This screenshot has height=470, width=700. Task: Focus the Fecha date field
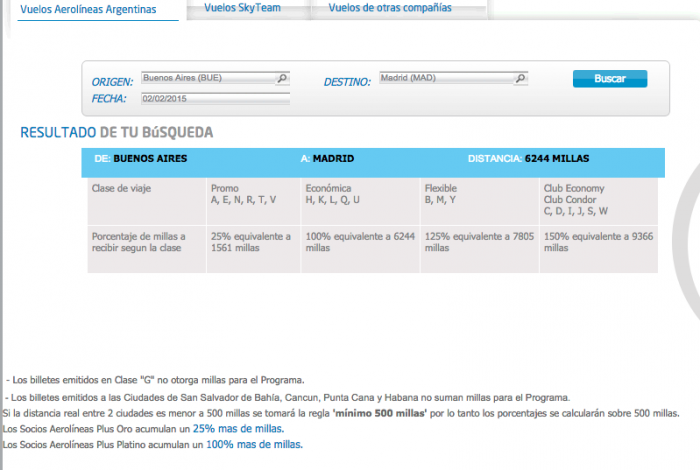tap(214, 98)
